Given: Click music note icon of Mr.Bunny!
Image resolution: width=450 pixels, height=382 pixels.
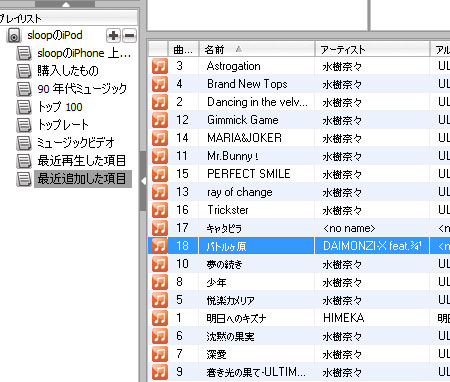Looking at the screenshot, I should click(x=160, y=156).
